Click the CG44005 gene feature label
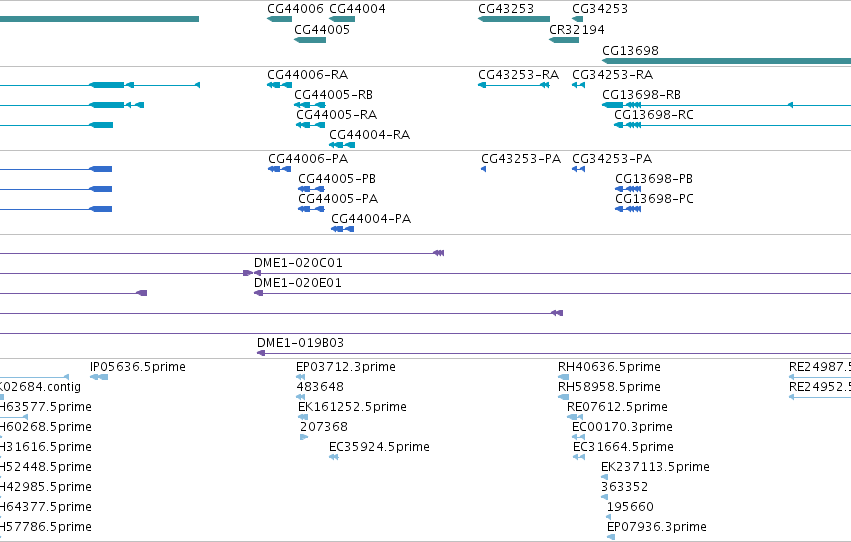This screenshot has height=542, width=851. [322, 29]
